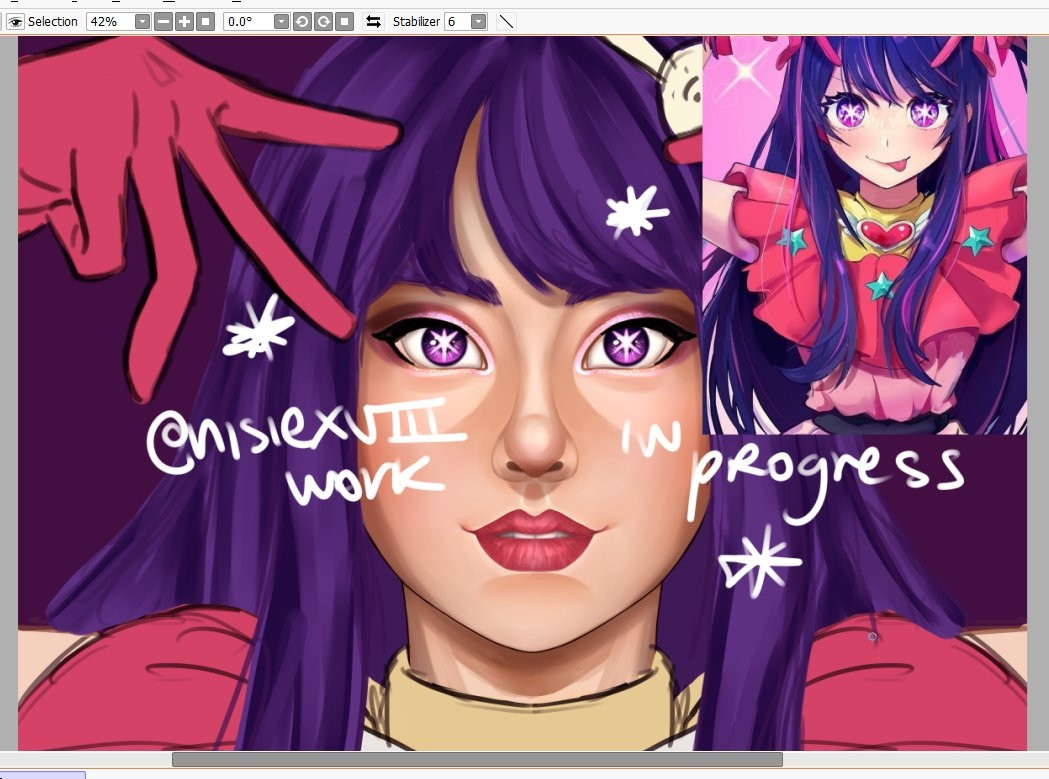Click the zoom out minus button

pos(163,21)
